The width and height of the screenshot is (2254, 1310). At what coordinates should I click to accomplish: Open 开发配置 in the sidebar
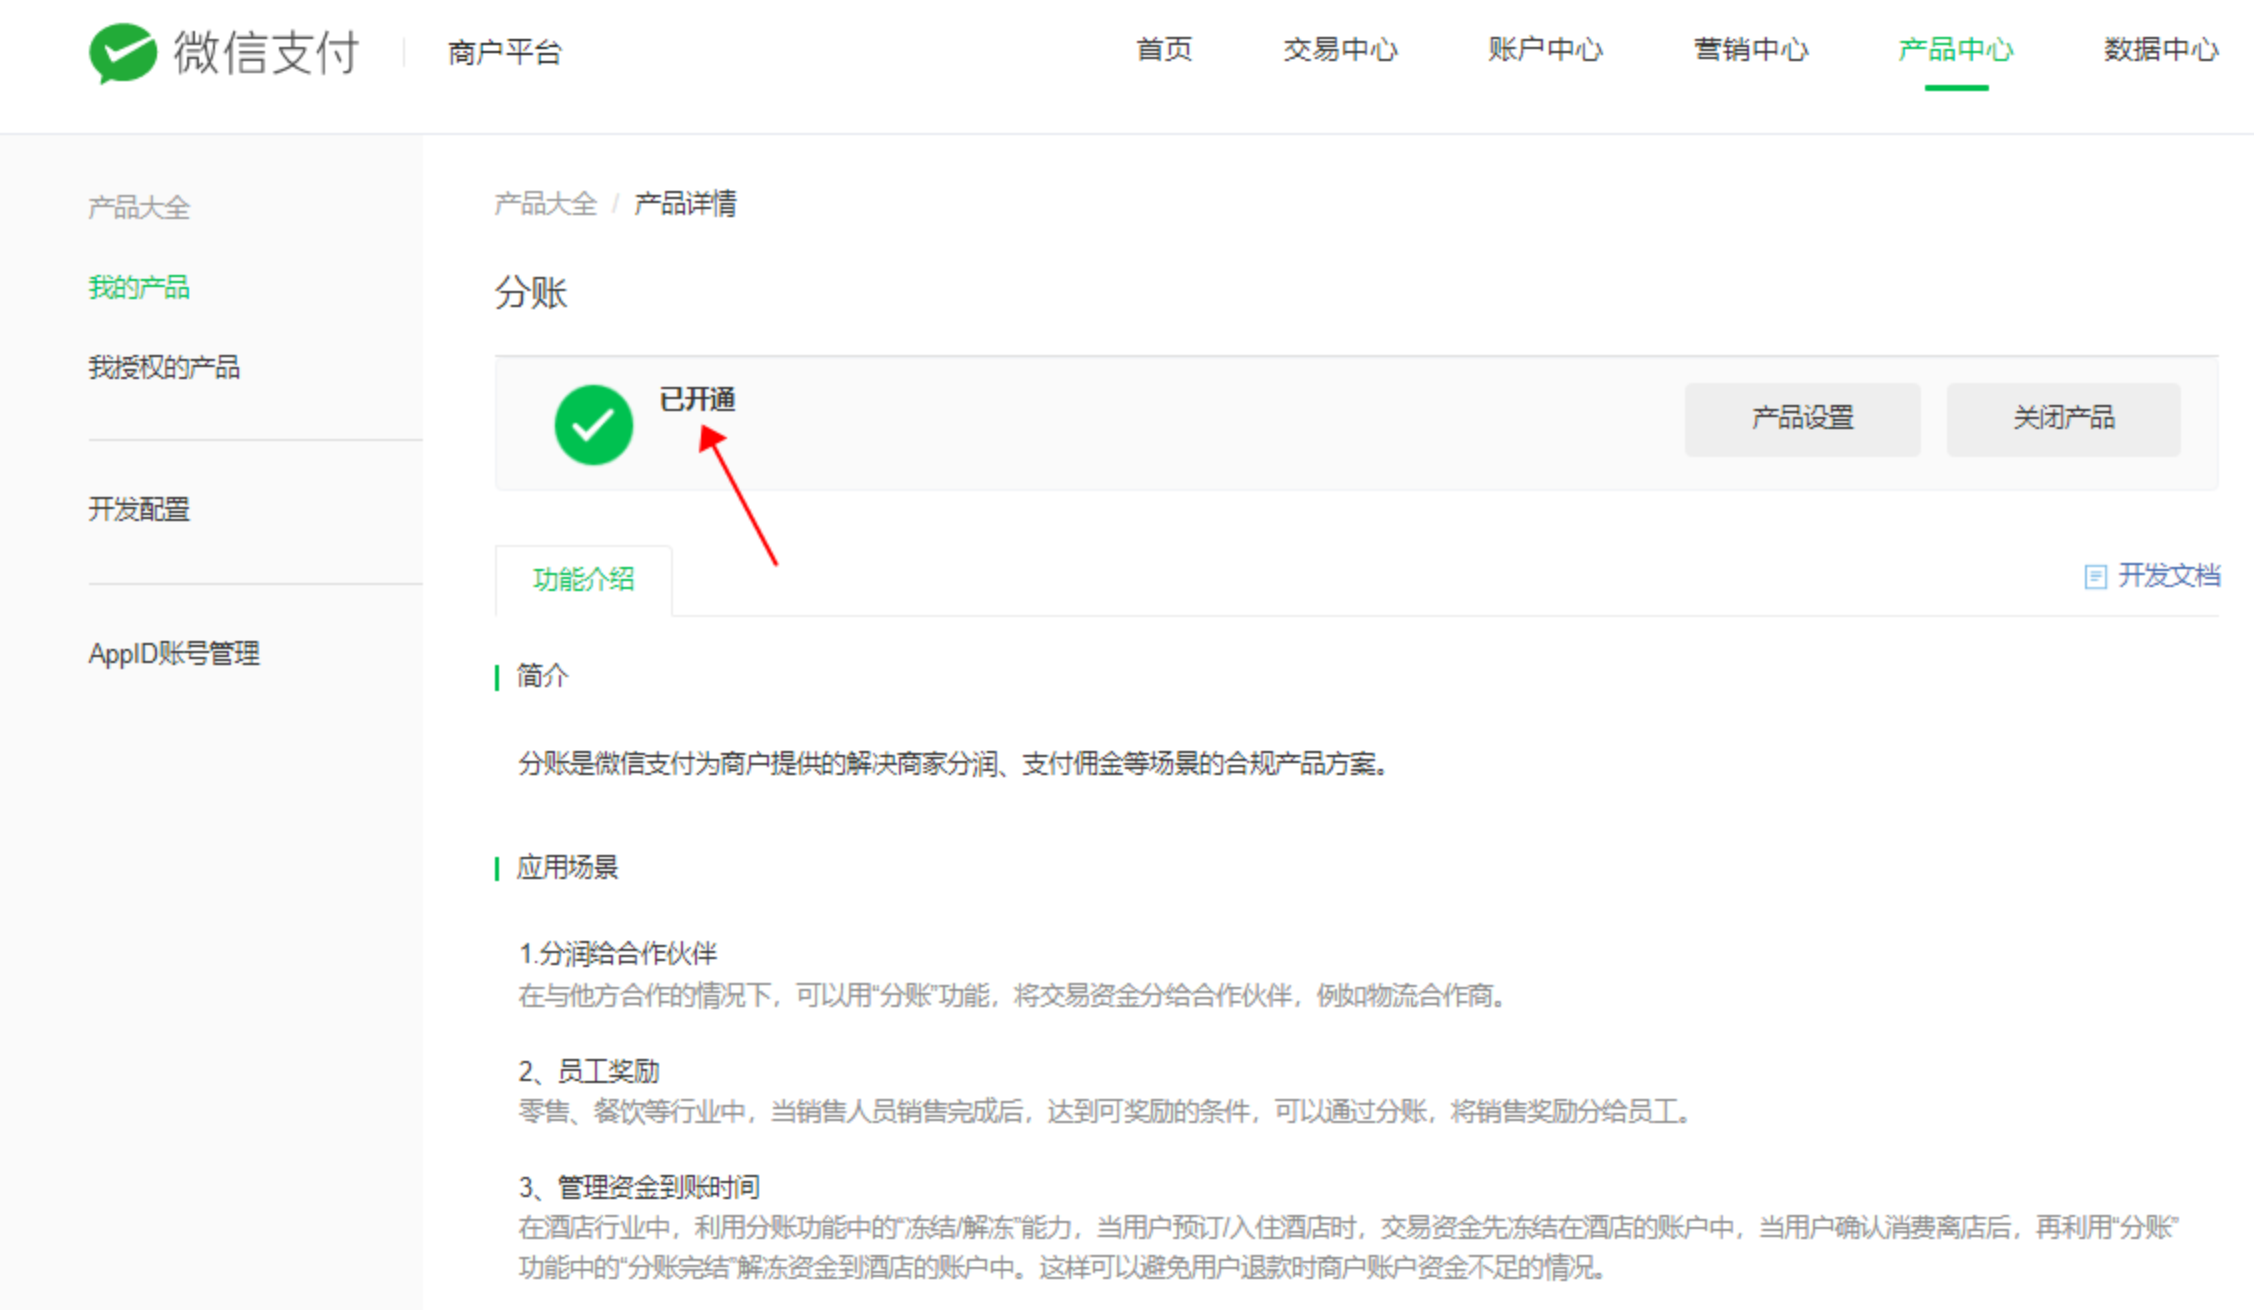point(139,510)
